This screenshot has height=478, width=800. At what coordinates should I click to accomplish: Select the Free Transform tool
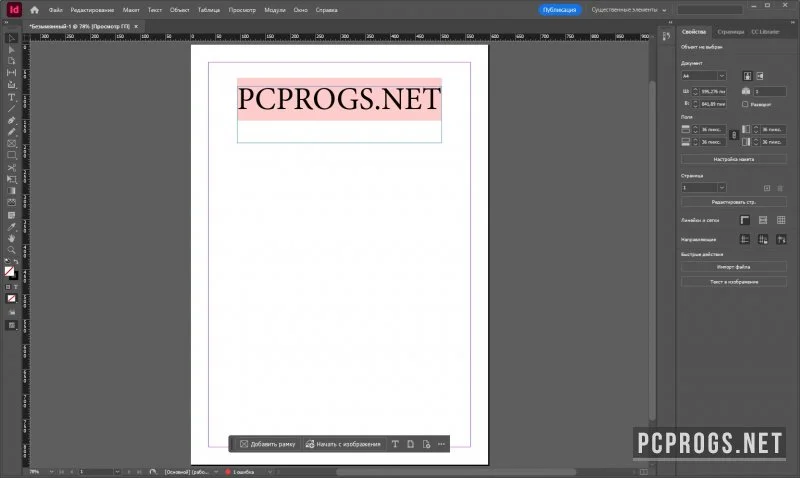[11, 179]
